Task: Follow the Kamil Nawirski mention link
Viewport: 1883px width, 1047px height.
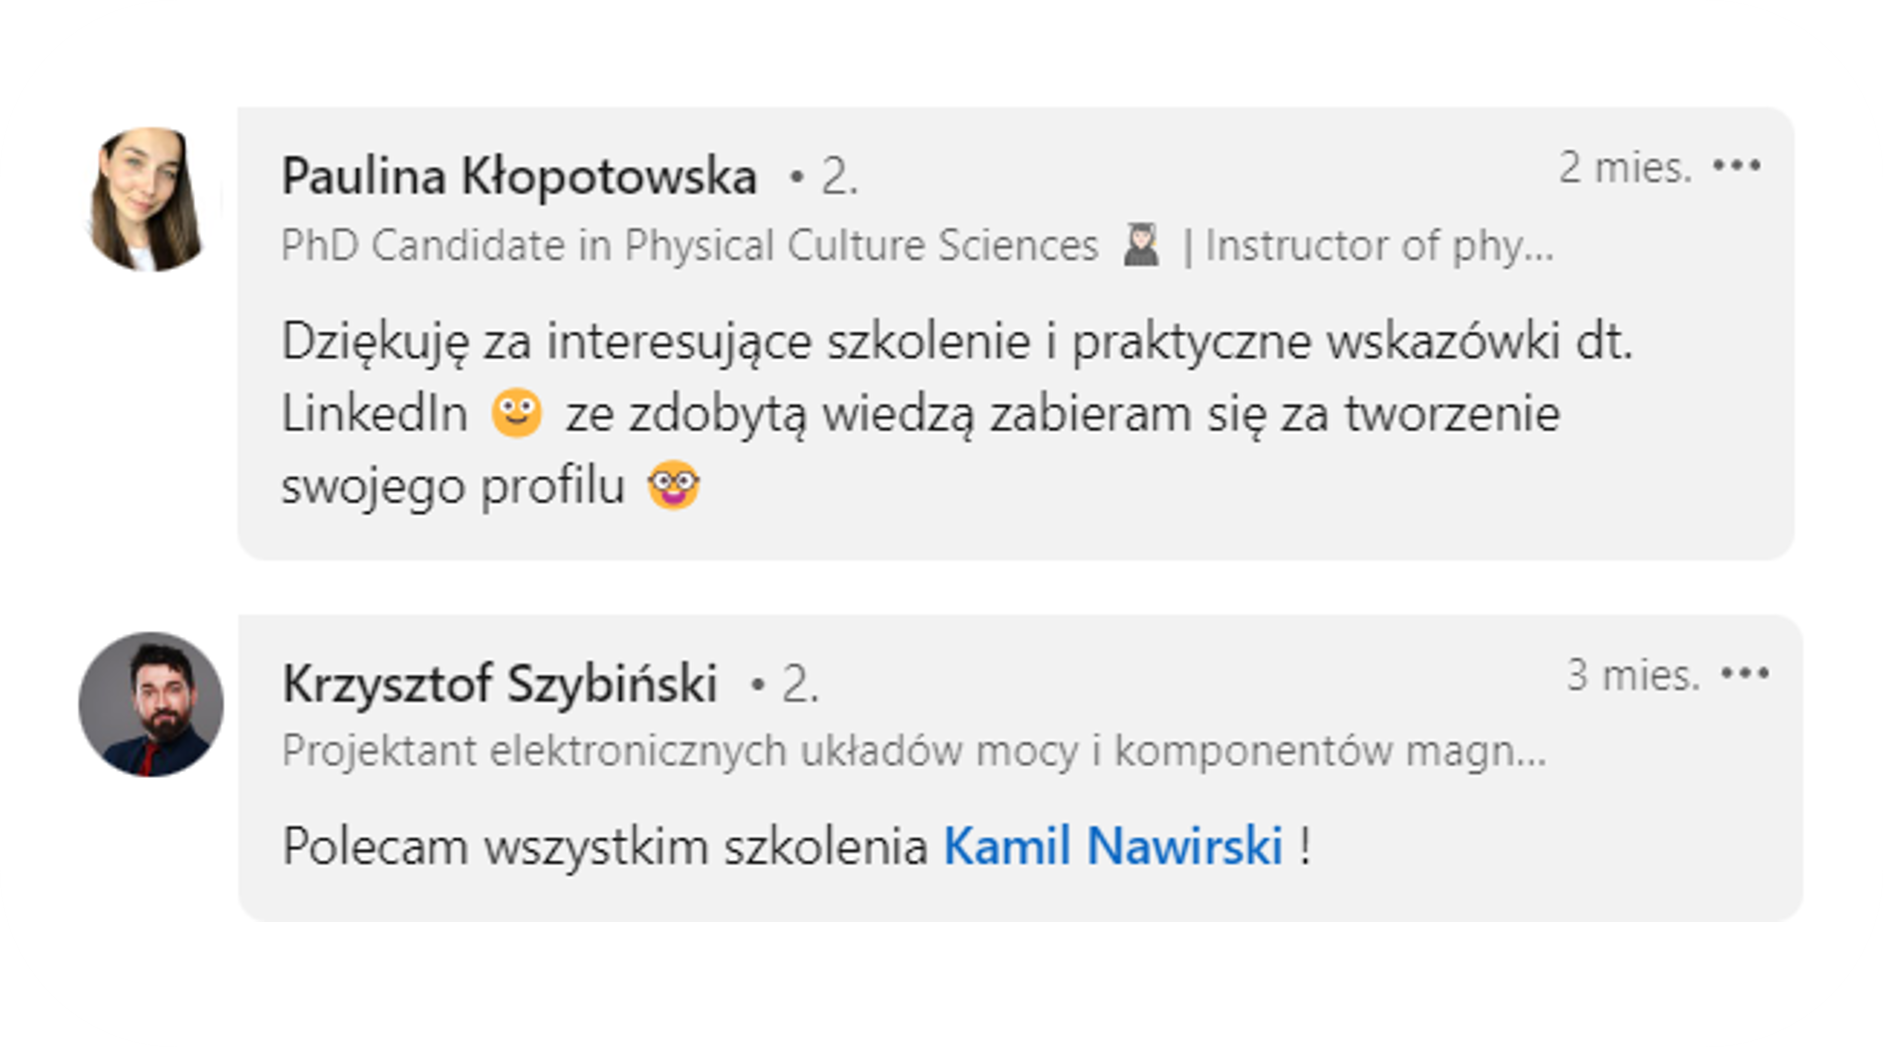Action: click(x=1112, y=846)
